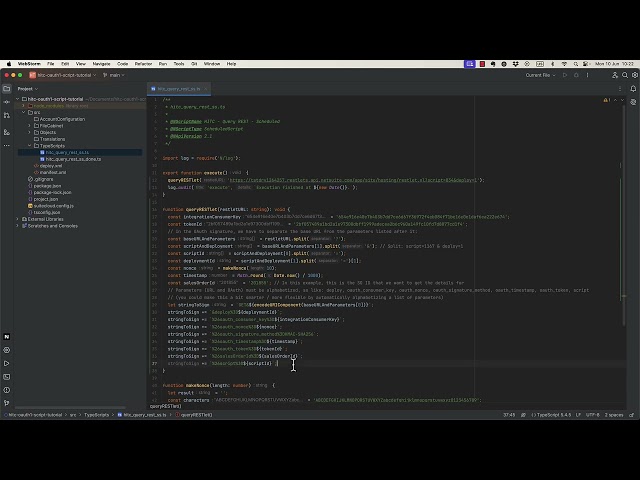
Task: Click the TypeScripts breadcrumb in navigation bar
Action: (x=96, y=415)
